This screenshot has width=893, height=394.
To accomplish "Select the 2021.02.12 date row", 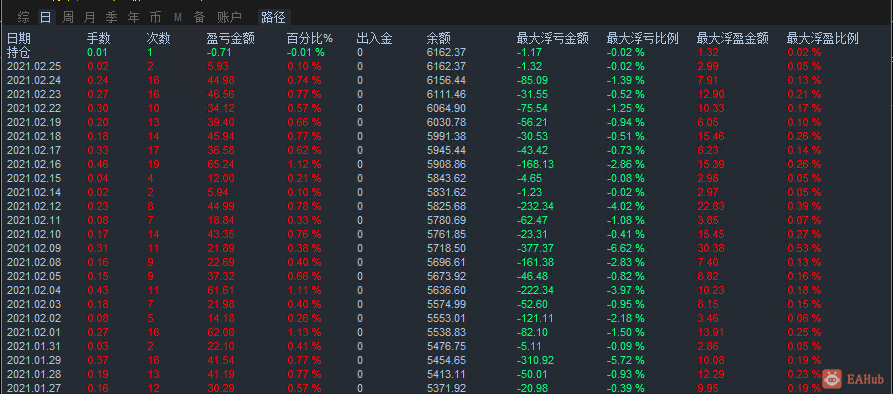I will click(x=33, y=206).
